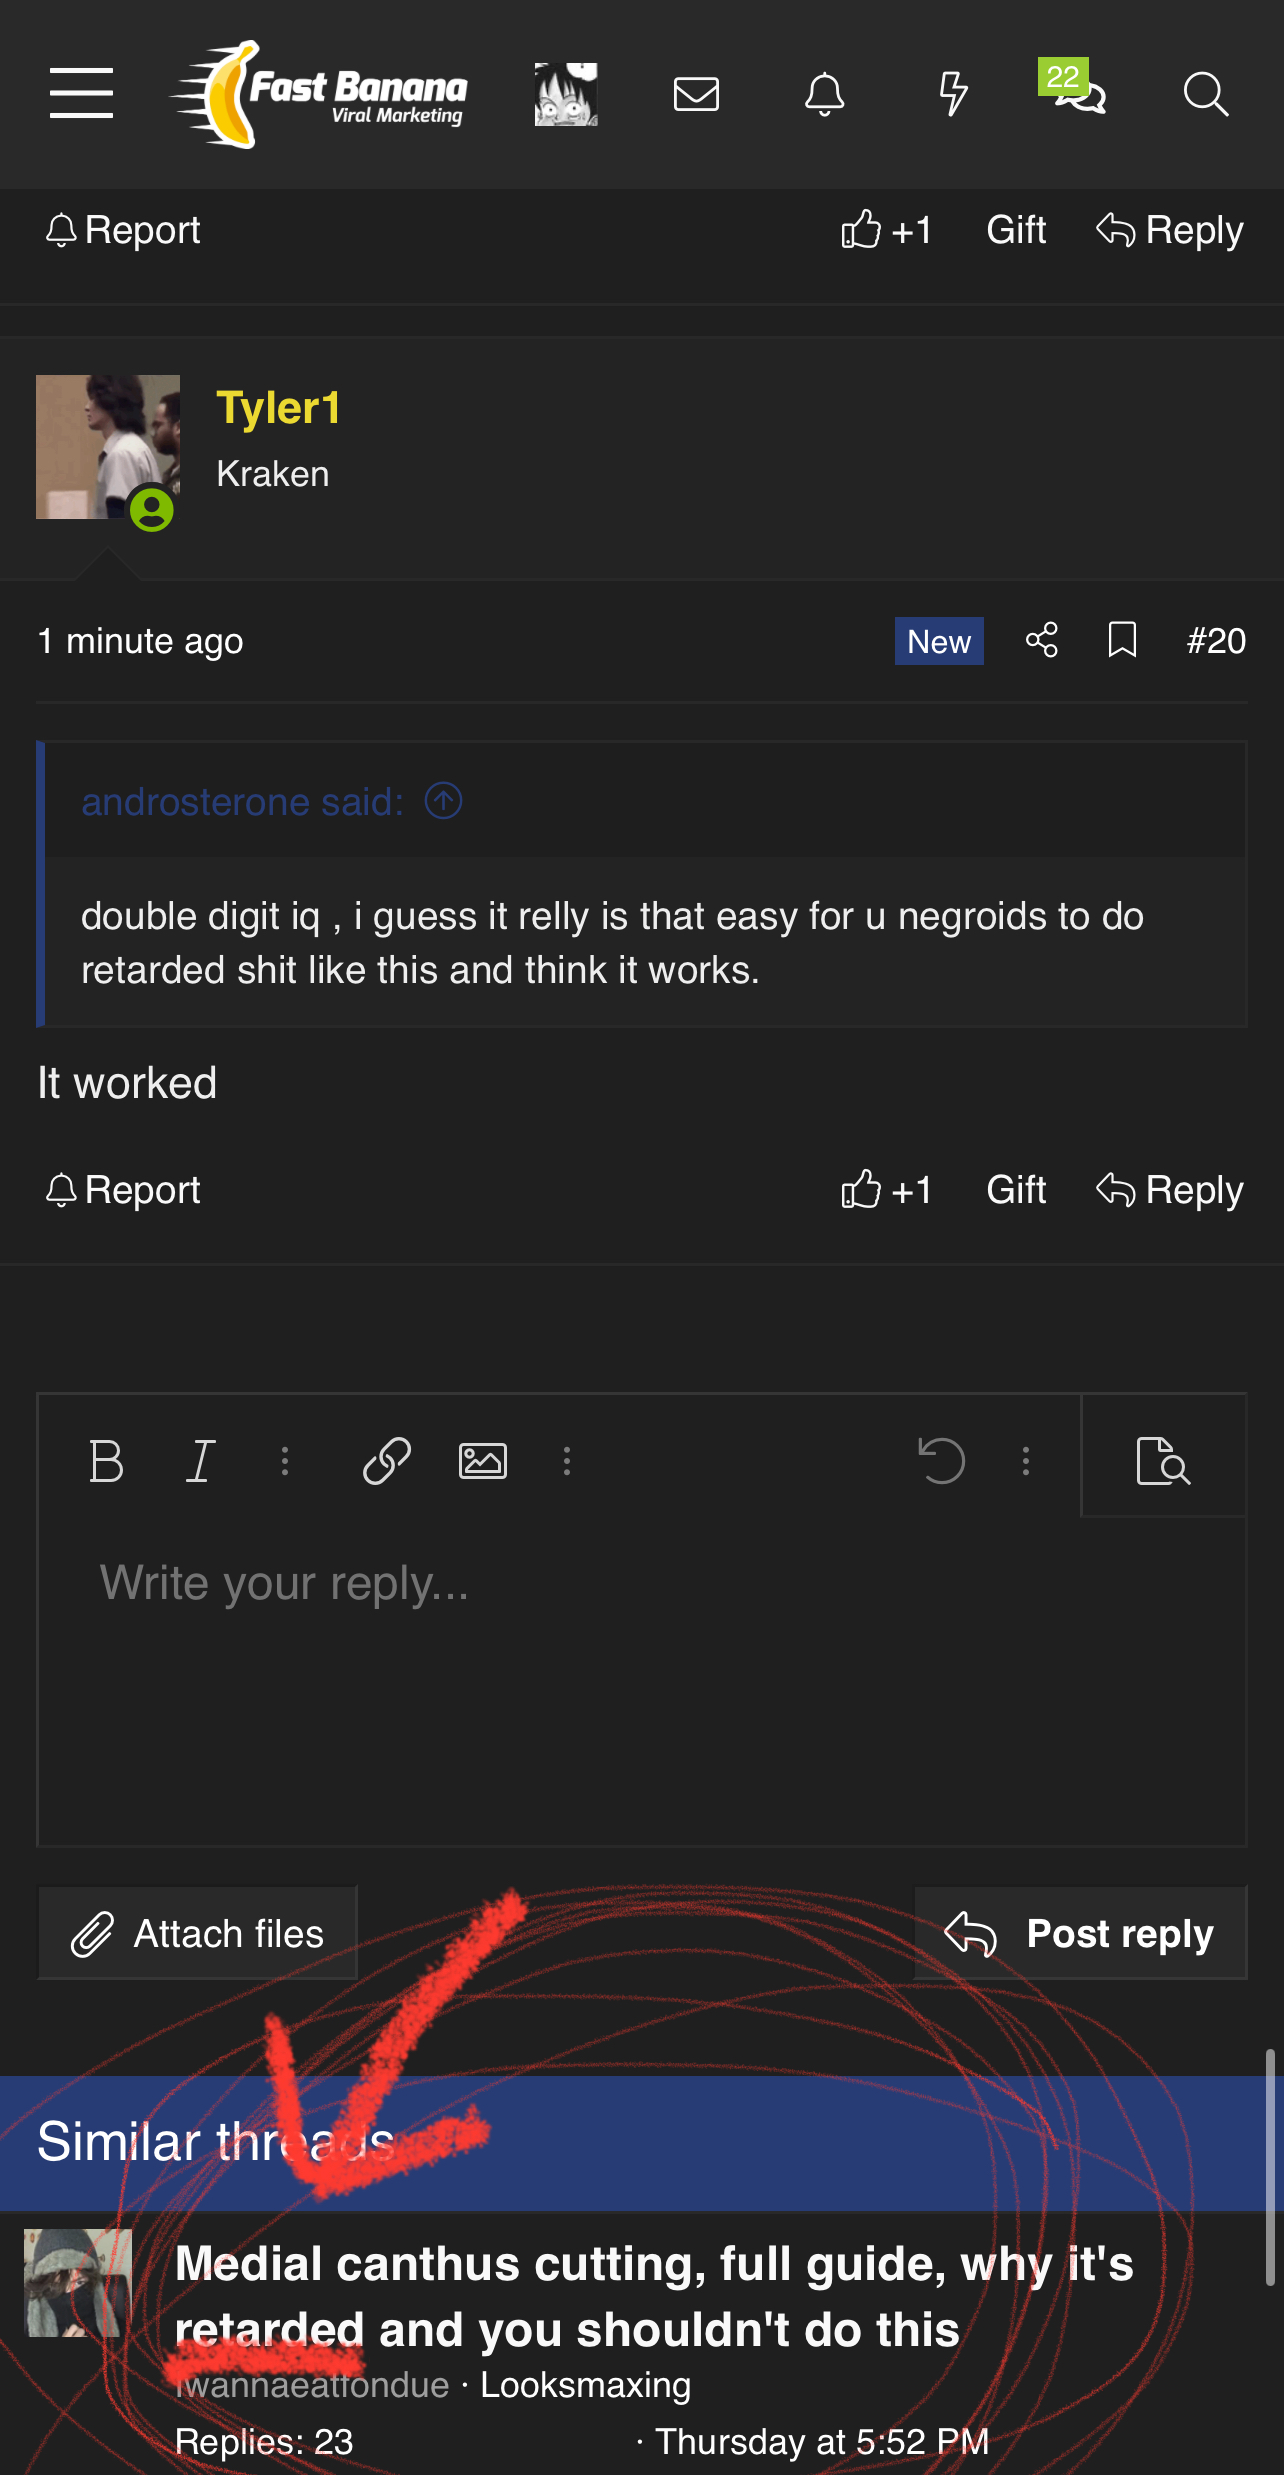Toggle italic formatting in reply editor
This screenshot has height=2475, width=1284.
point(200,1461)
